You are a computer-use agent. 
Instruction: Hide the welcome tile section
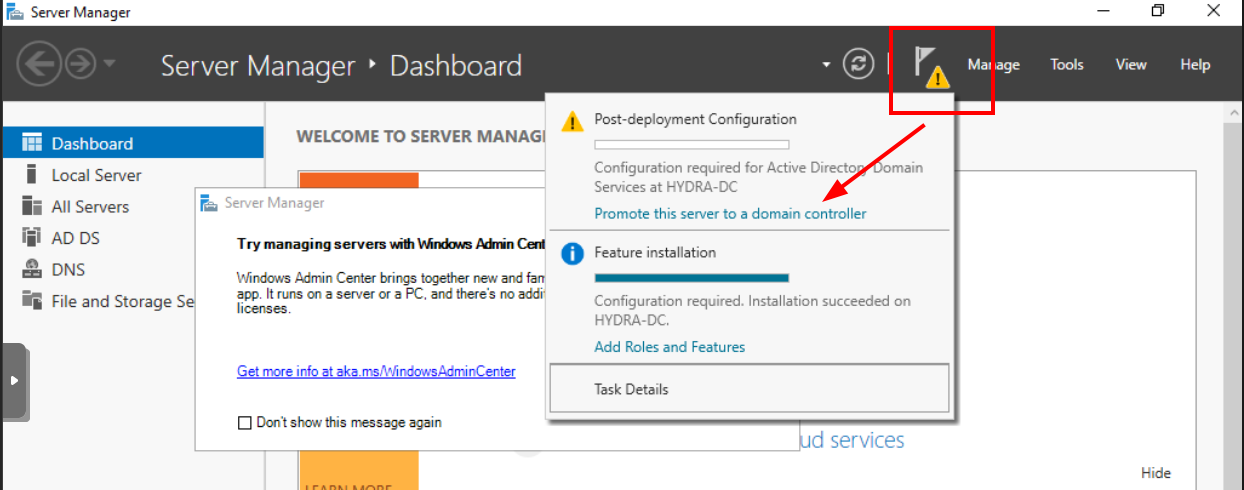pos(1155,473)
